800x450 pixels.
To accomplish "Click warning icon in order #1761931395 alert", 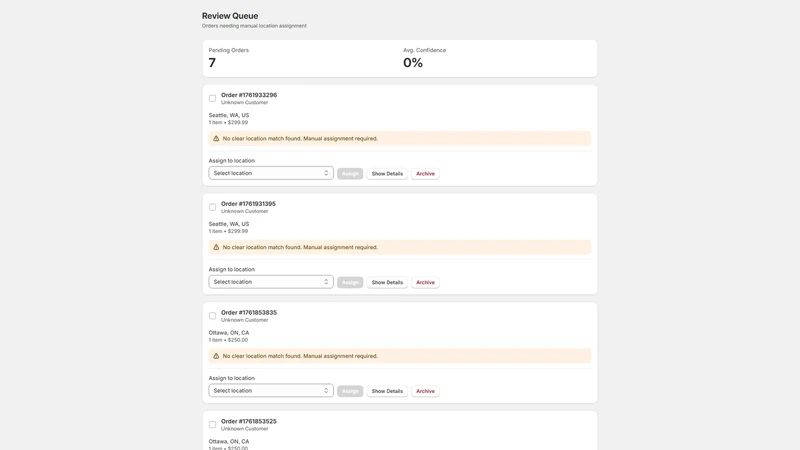I will tap(216, 247).
